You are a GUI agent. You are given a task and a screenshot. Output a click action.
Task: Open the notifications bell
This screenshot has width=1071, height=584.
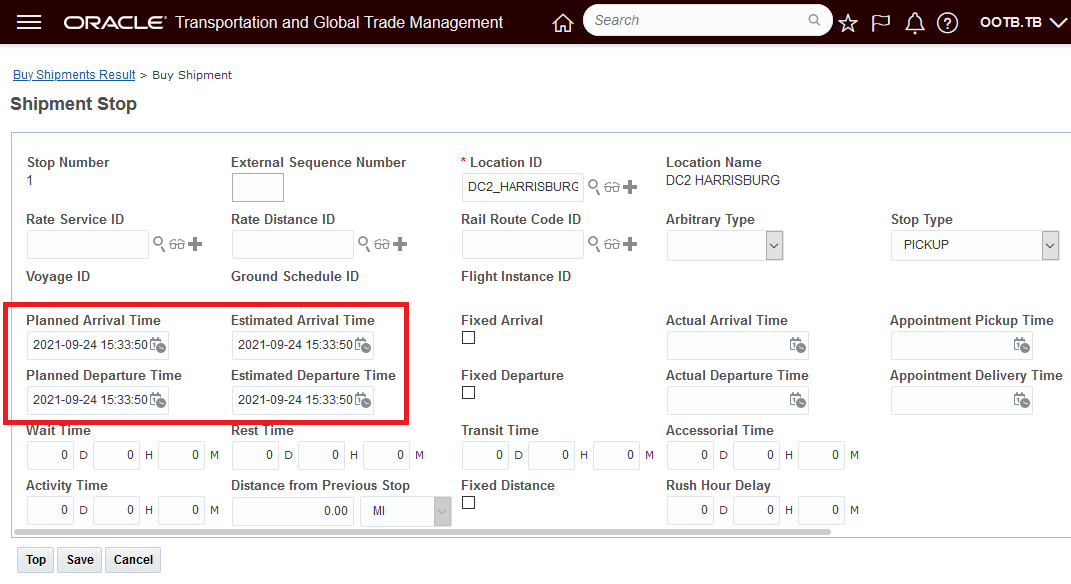[914, 22]
